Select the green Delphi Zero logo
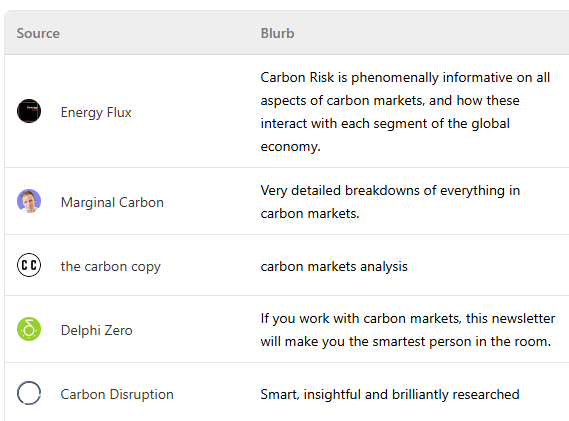 click(29, 329)
